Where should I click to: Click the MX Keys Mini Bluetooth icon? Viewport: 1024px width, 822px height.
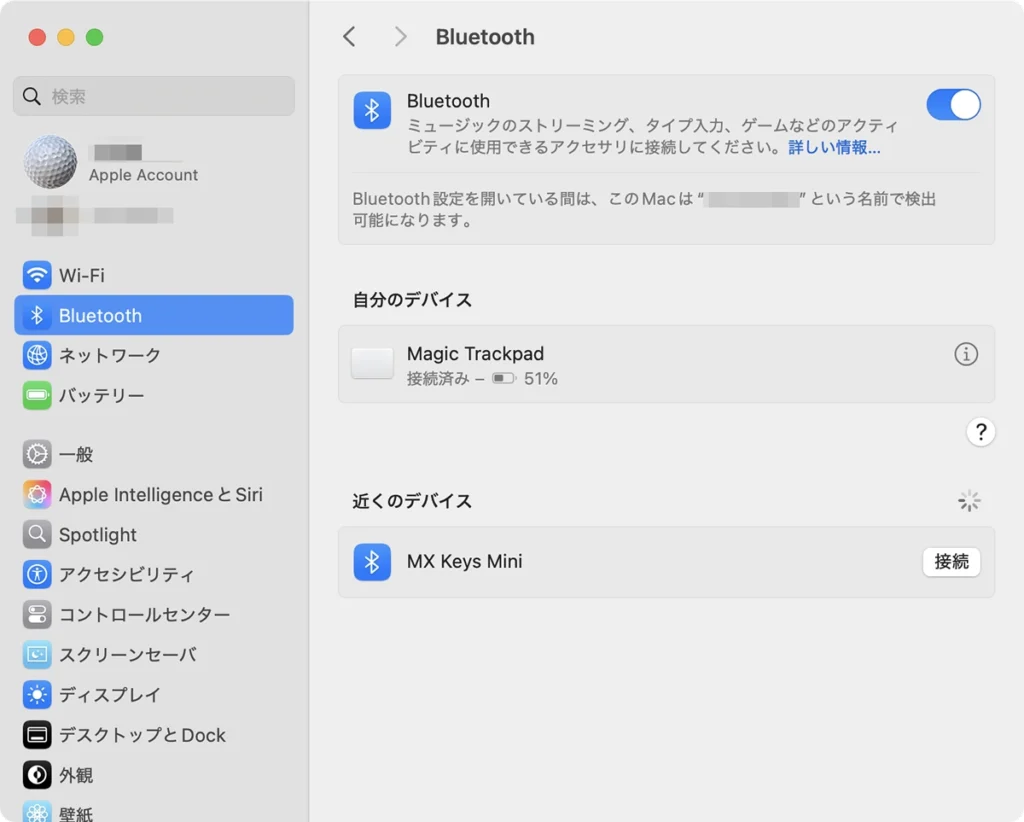pyautogui.click(x=372, y=561)
